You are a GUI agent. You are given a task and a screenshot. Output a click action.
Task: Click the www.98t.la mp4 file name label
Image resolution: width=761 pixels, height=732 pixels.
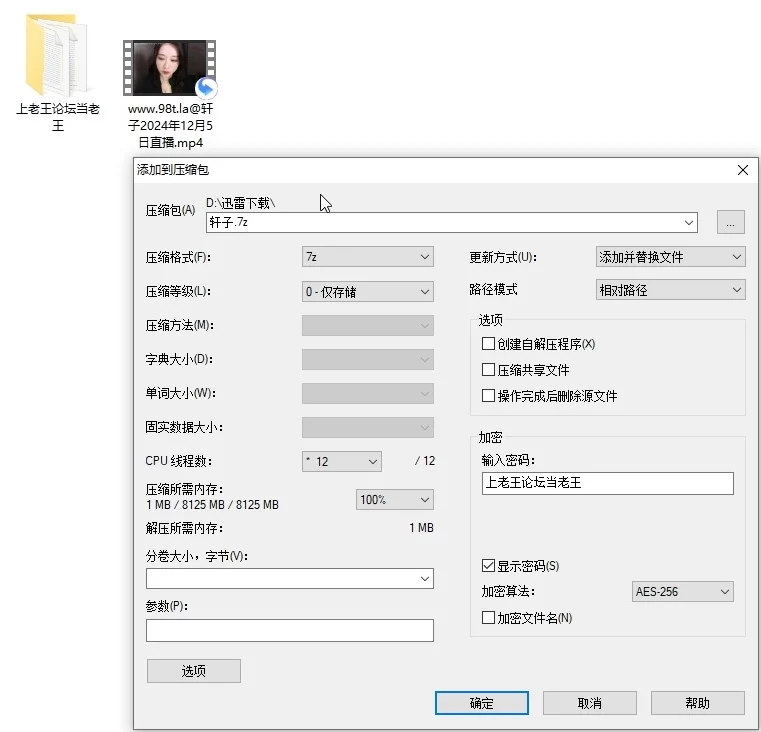[170, 125]
